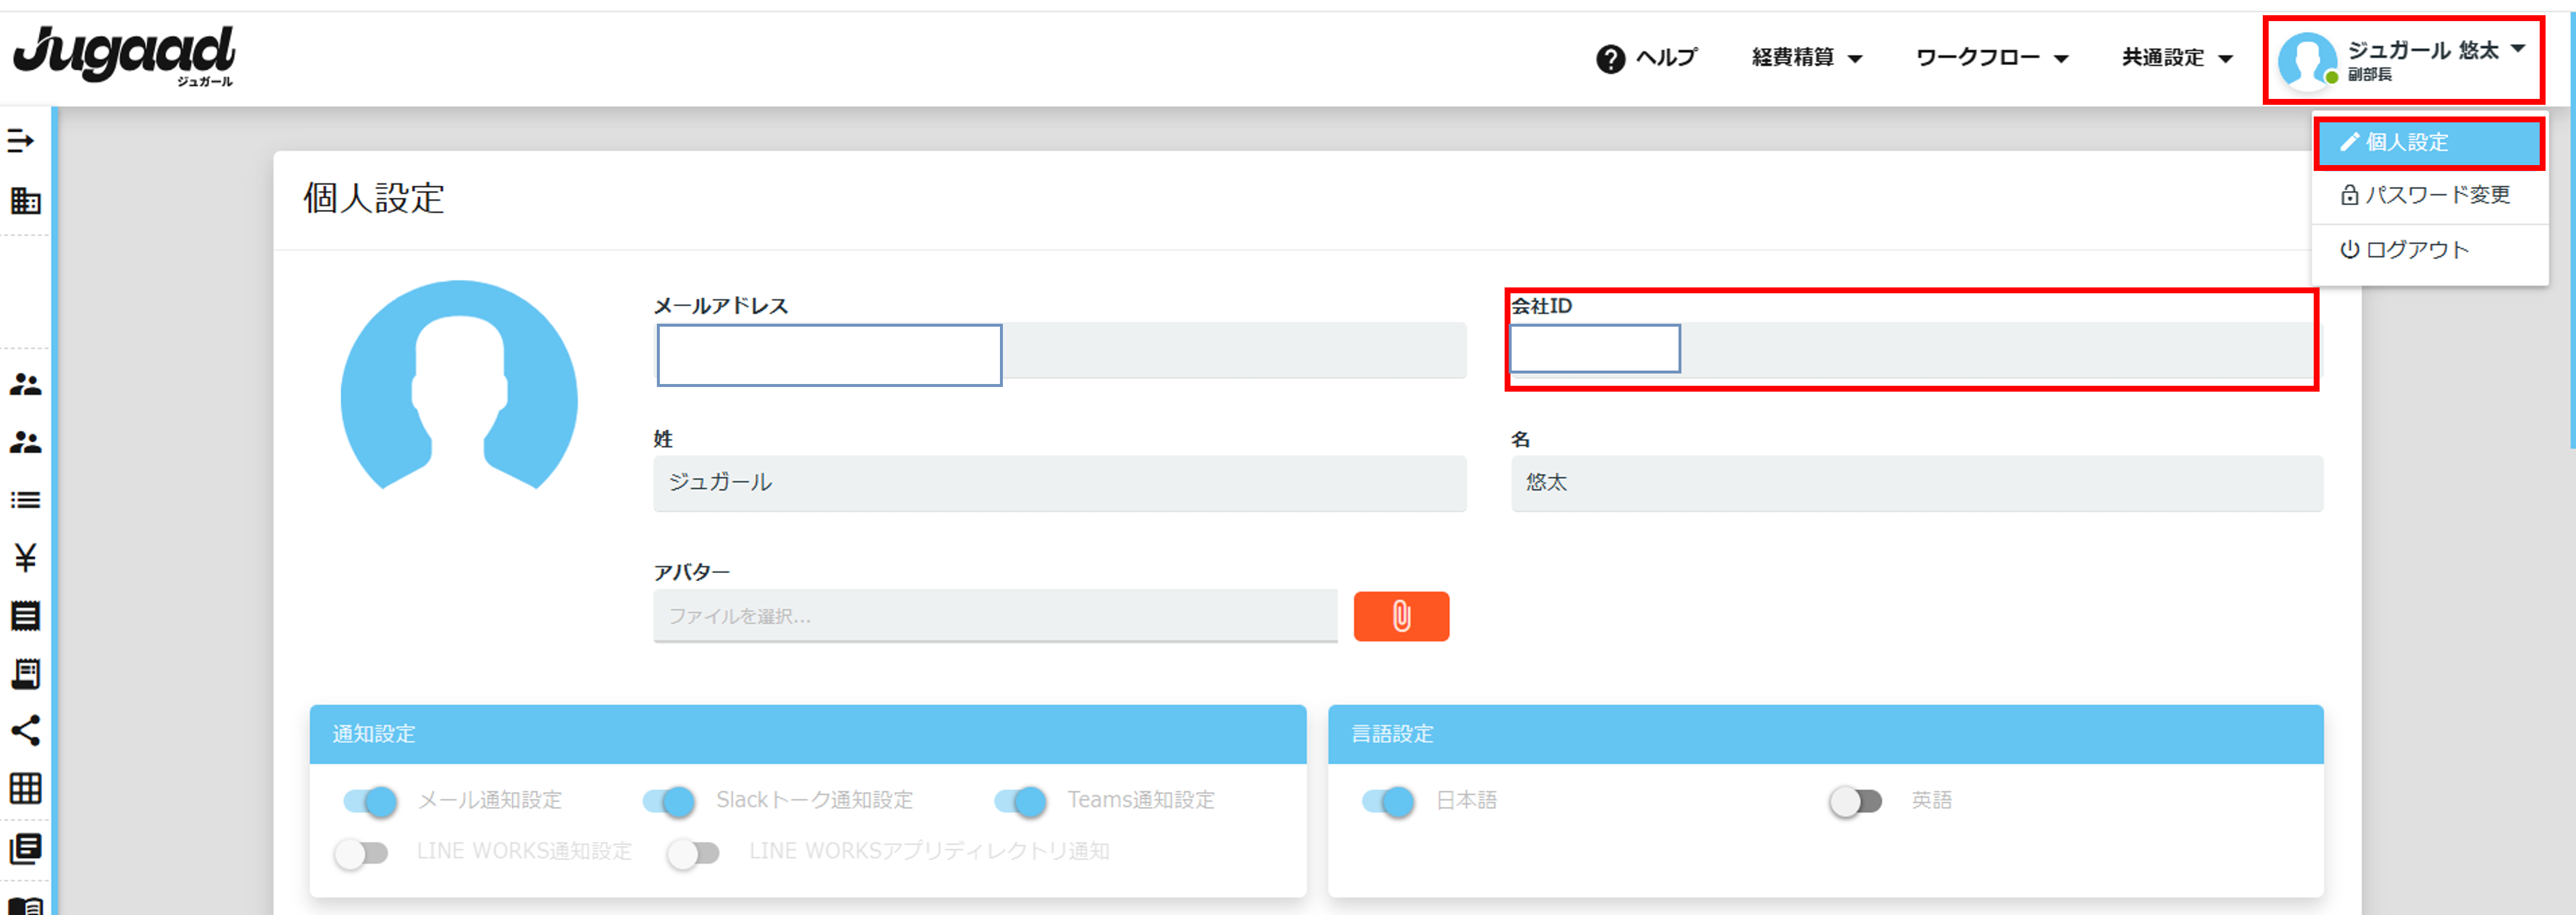Image resolution: width=2576 pixels, height=915 pixels.
Task: Enable 英語 language switch
Action: (1856, 801)
